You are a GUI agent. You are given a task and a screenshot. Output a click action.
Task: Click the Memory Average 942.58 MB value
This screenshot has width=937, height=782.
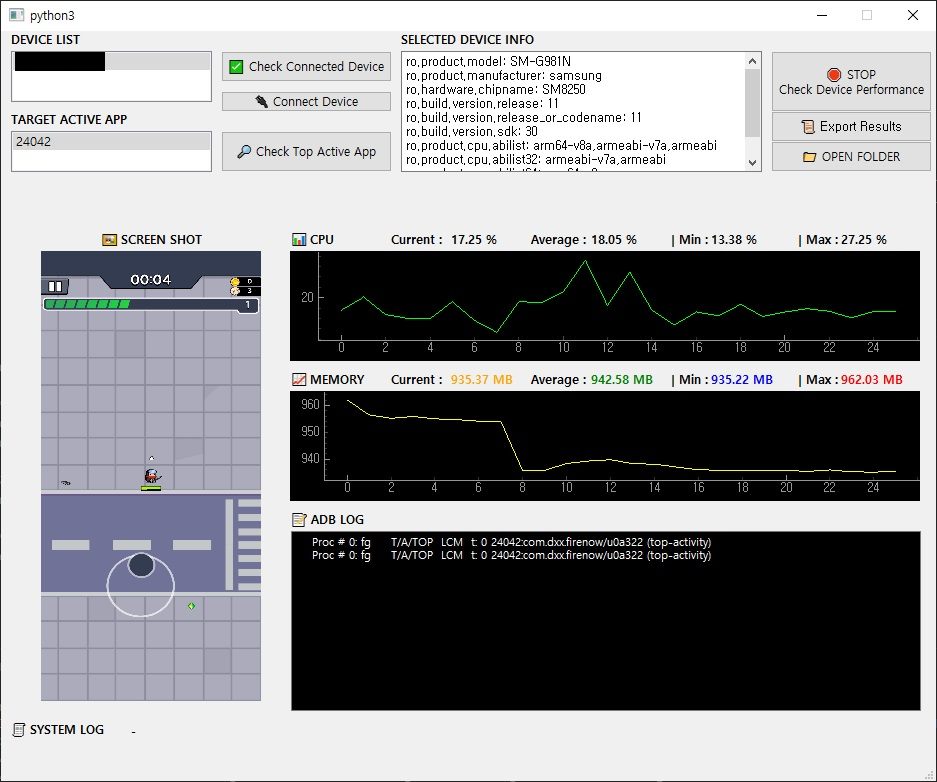(621, 379)
